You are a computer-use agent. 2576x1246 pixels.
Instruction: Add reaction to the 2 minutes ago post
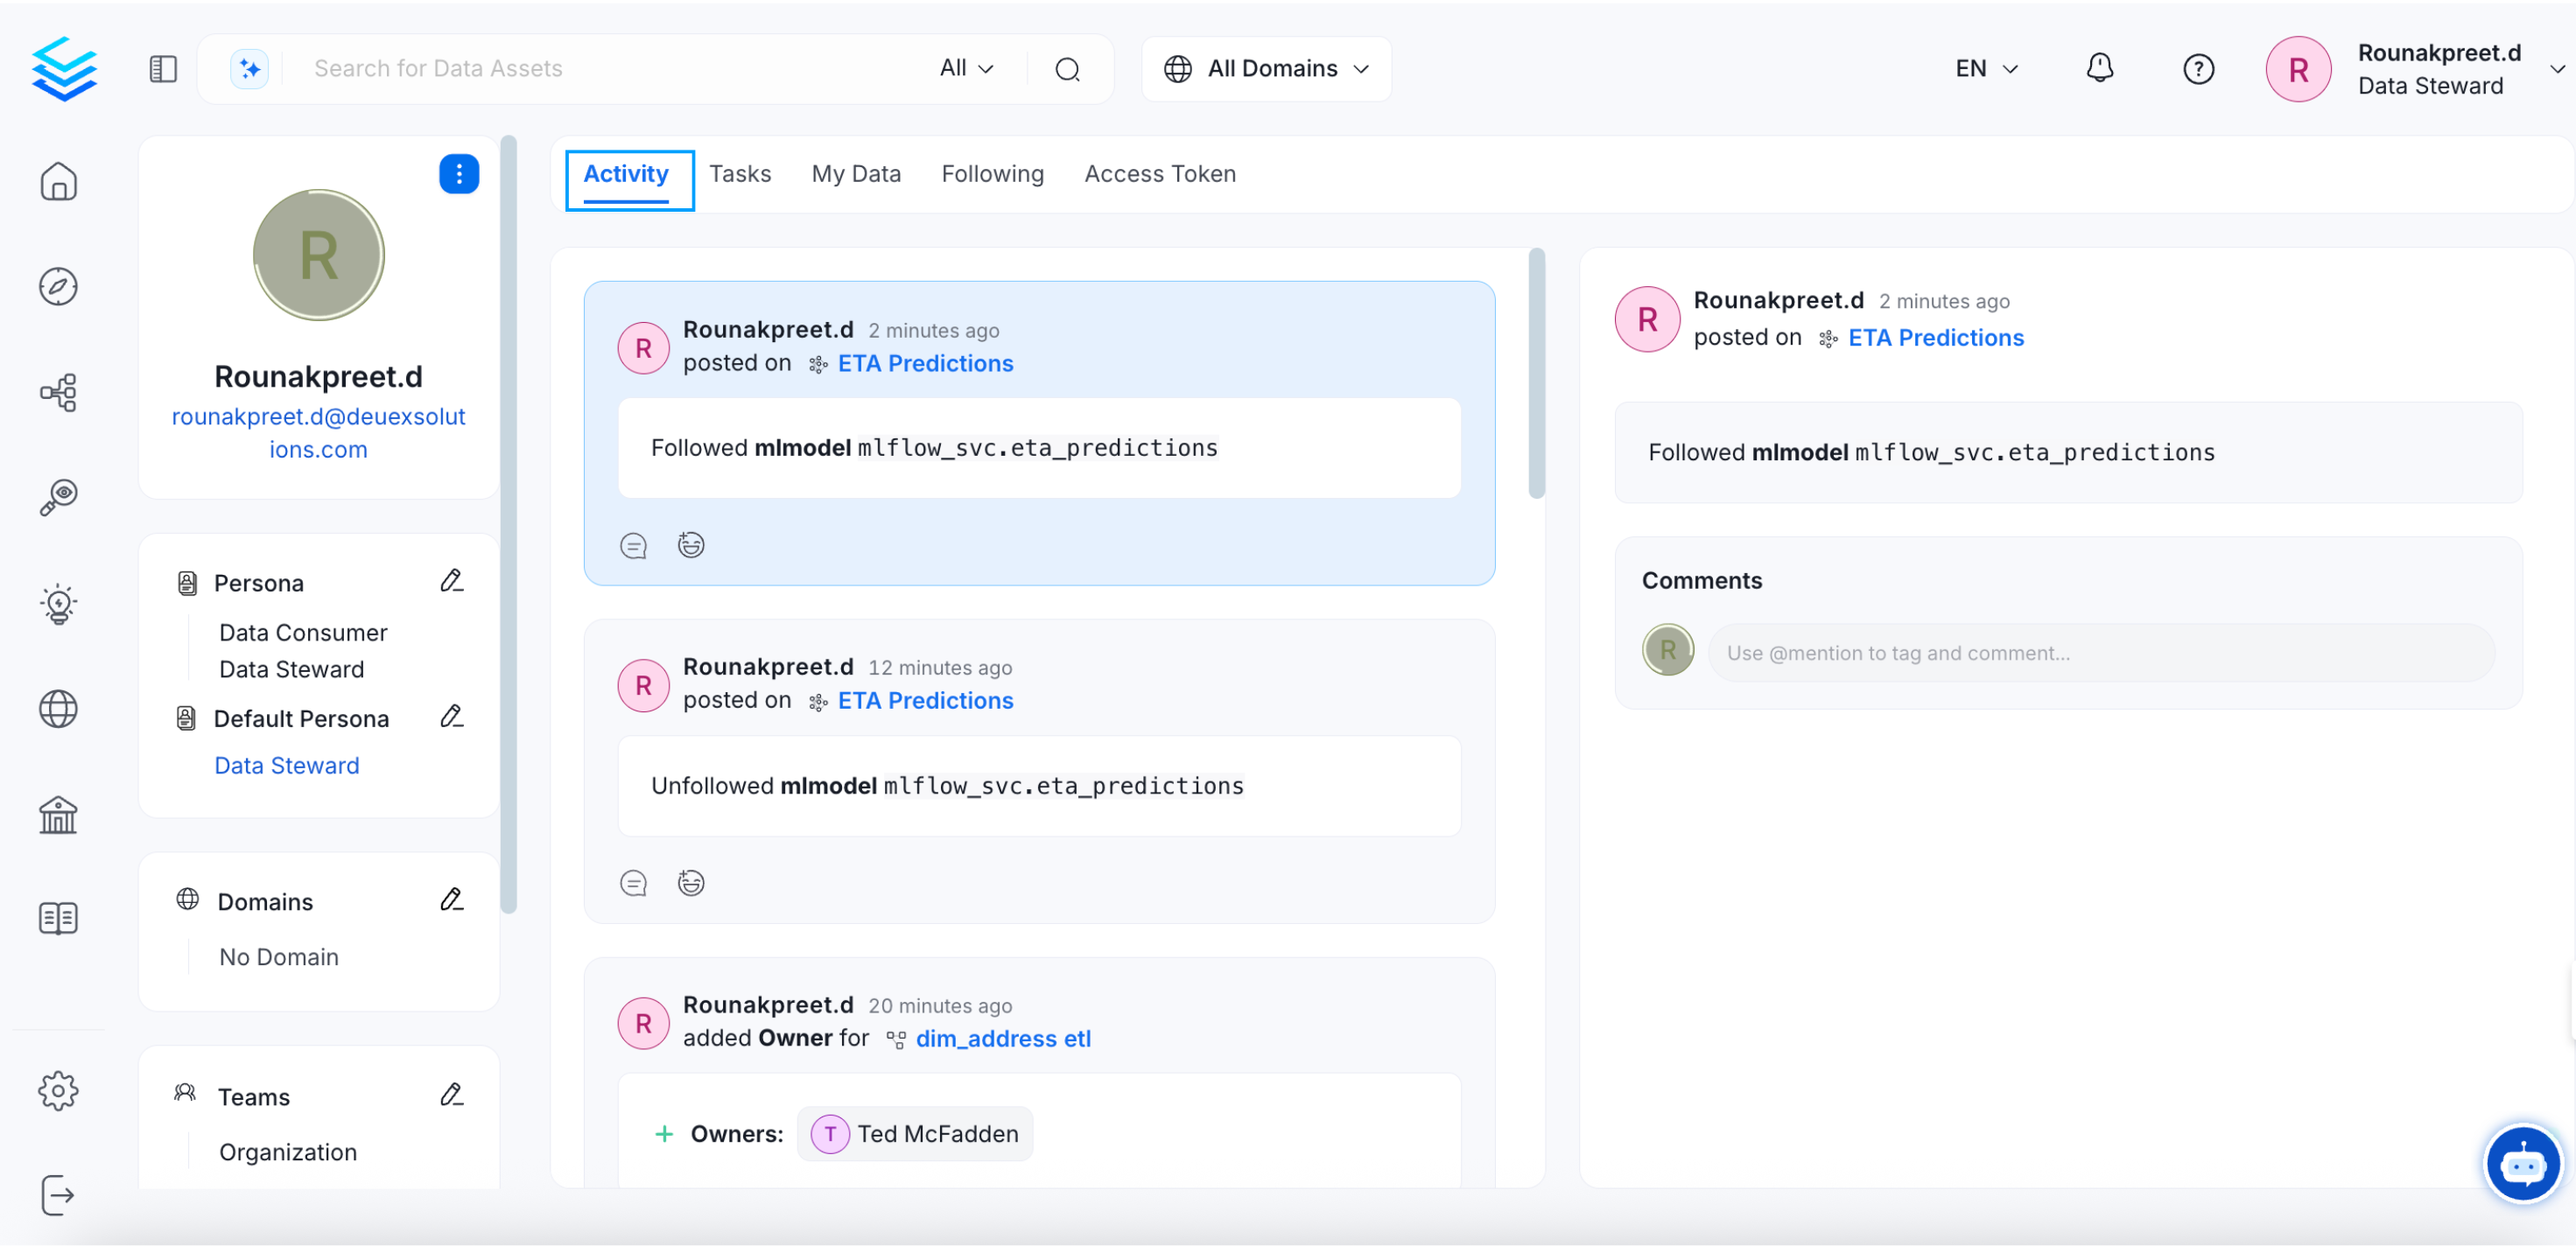[691, 545]
